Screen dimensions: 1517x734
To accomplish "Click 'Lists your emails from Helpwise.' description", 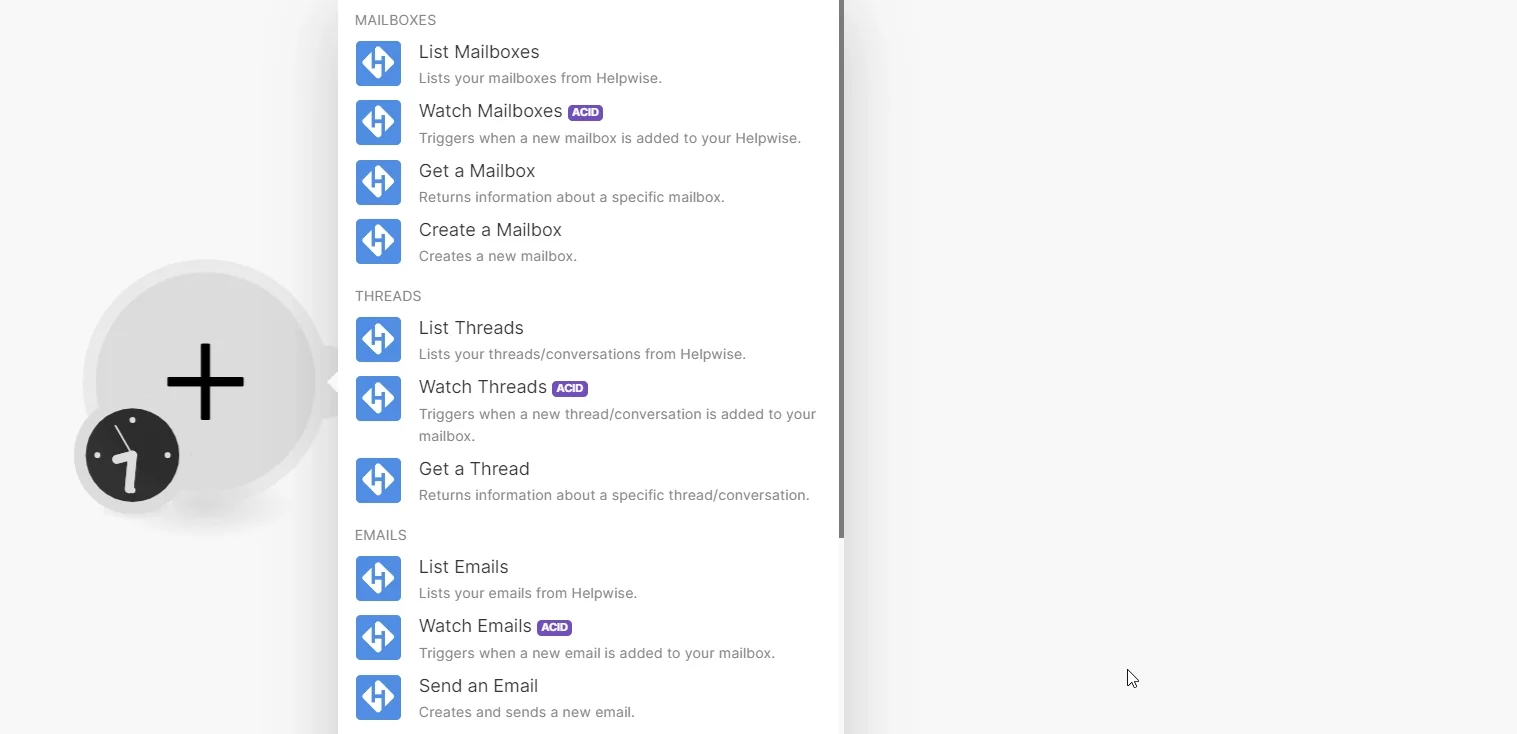I will point(528,593).
